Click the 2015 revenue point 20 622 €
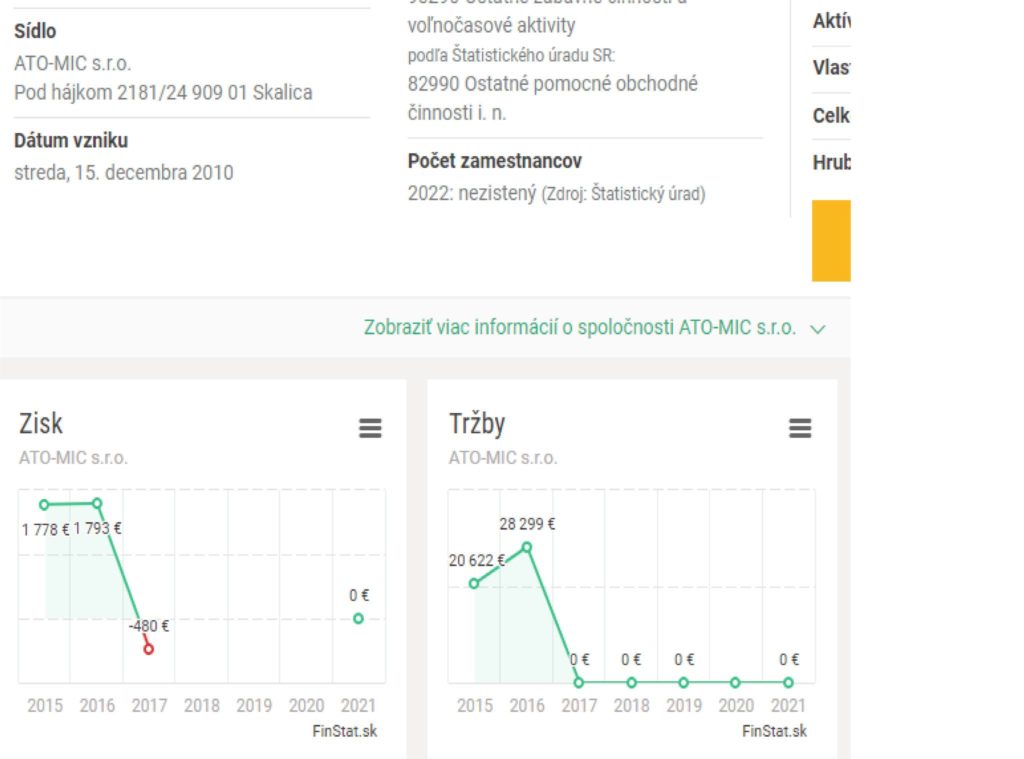 (474, 583)
